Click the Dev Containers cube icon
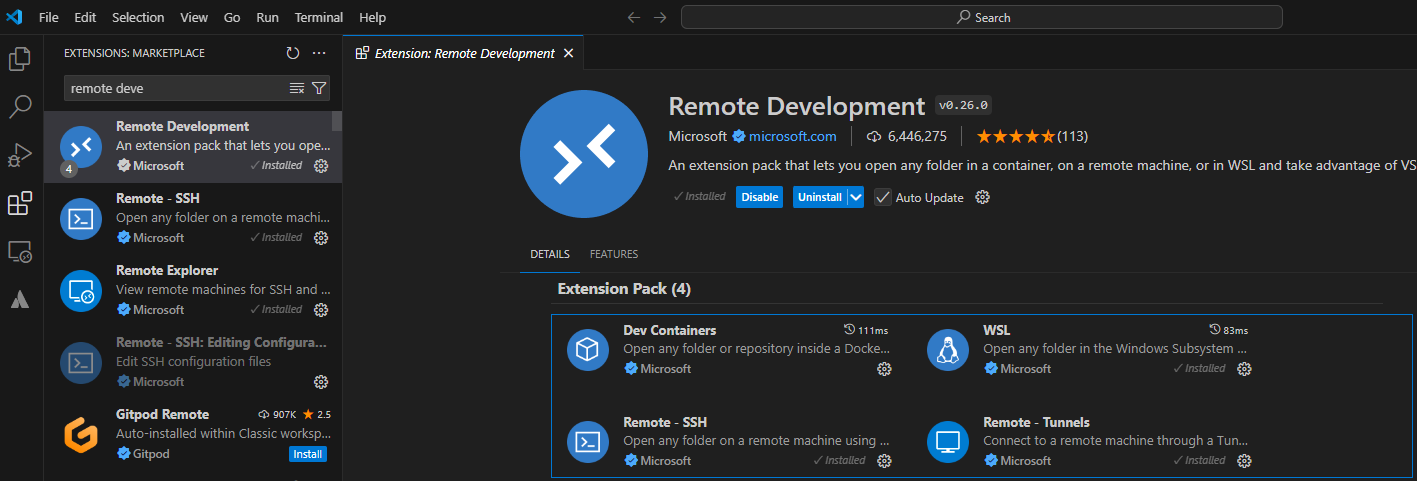Viewport: 1417px width, 481px height. tap(588, 350)
